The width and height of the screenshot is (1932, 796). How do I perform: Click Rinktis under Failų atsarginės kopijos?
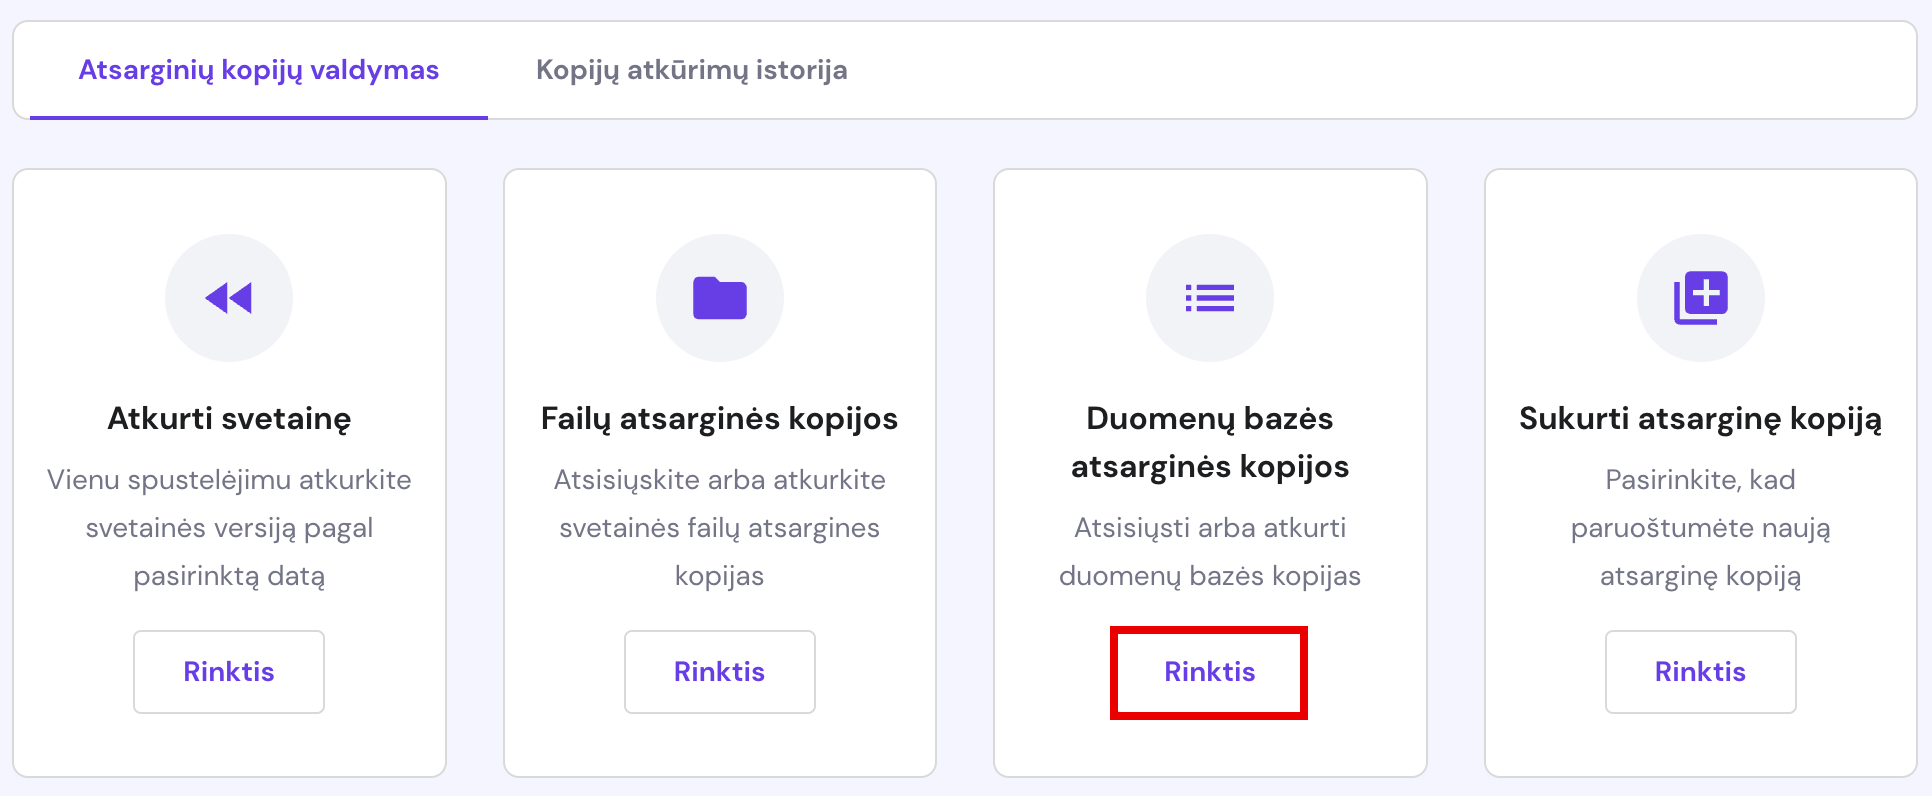(x=719, y=671)
